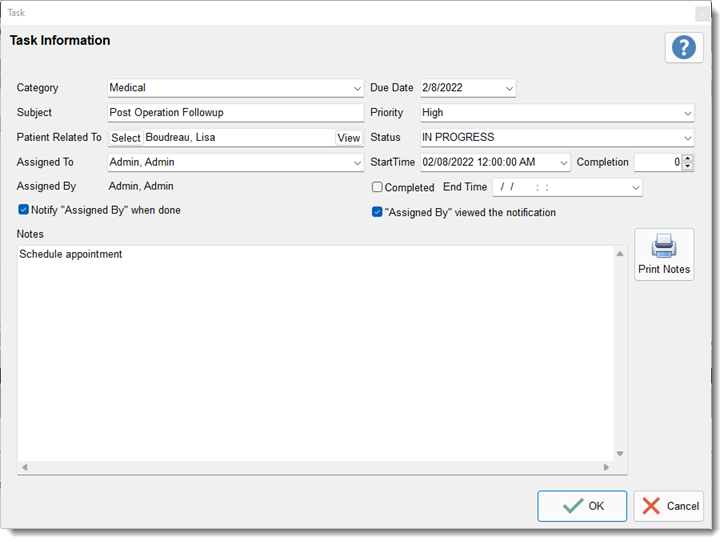The width and height of the screenshot is (727, 544).
Task: Click the Print Notes printer button
Action: pyautogui.click(x=664, y=254)
